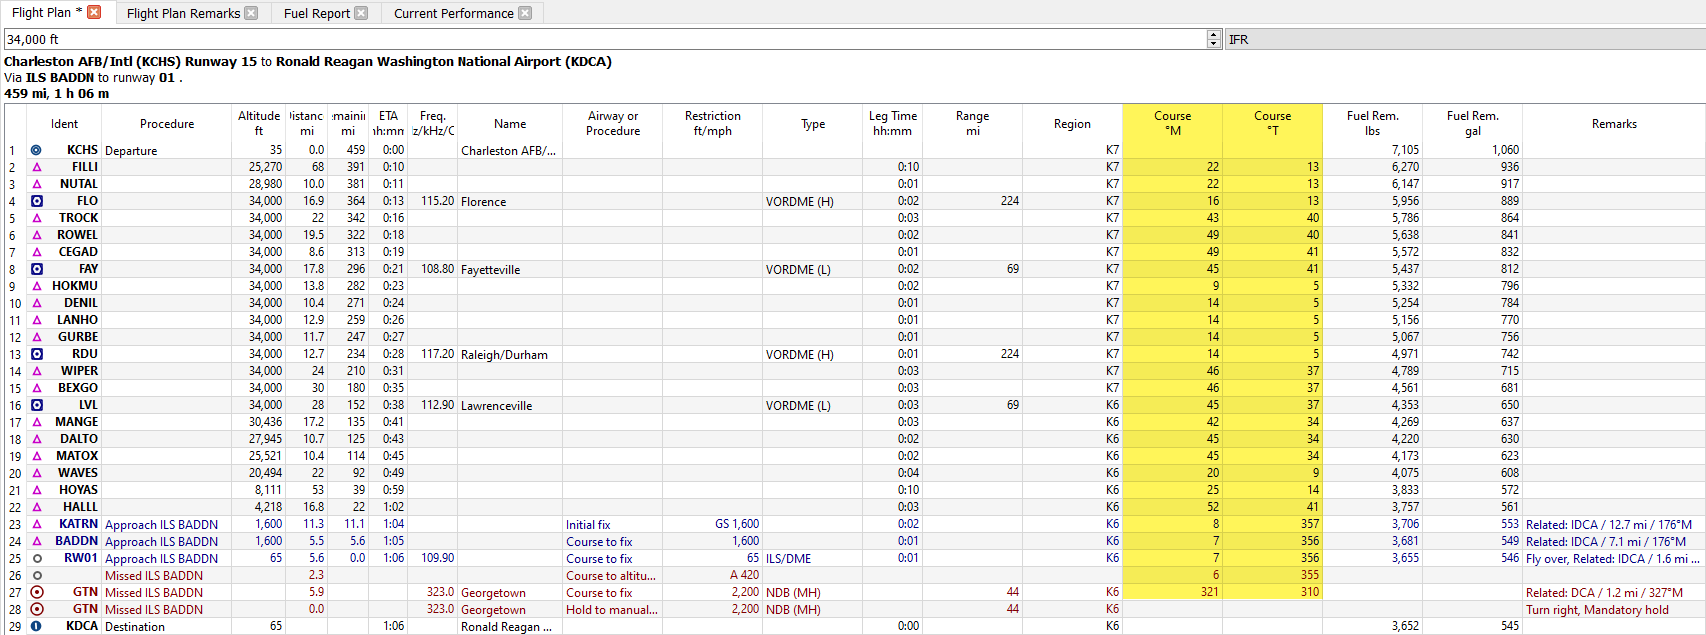Click the GTN NDB icon in row 27
The width and height of the screenshot is (1706, 635).
[x=37, y=592]
